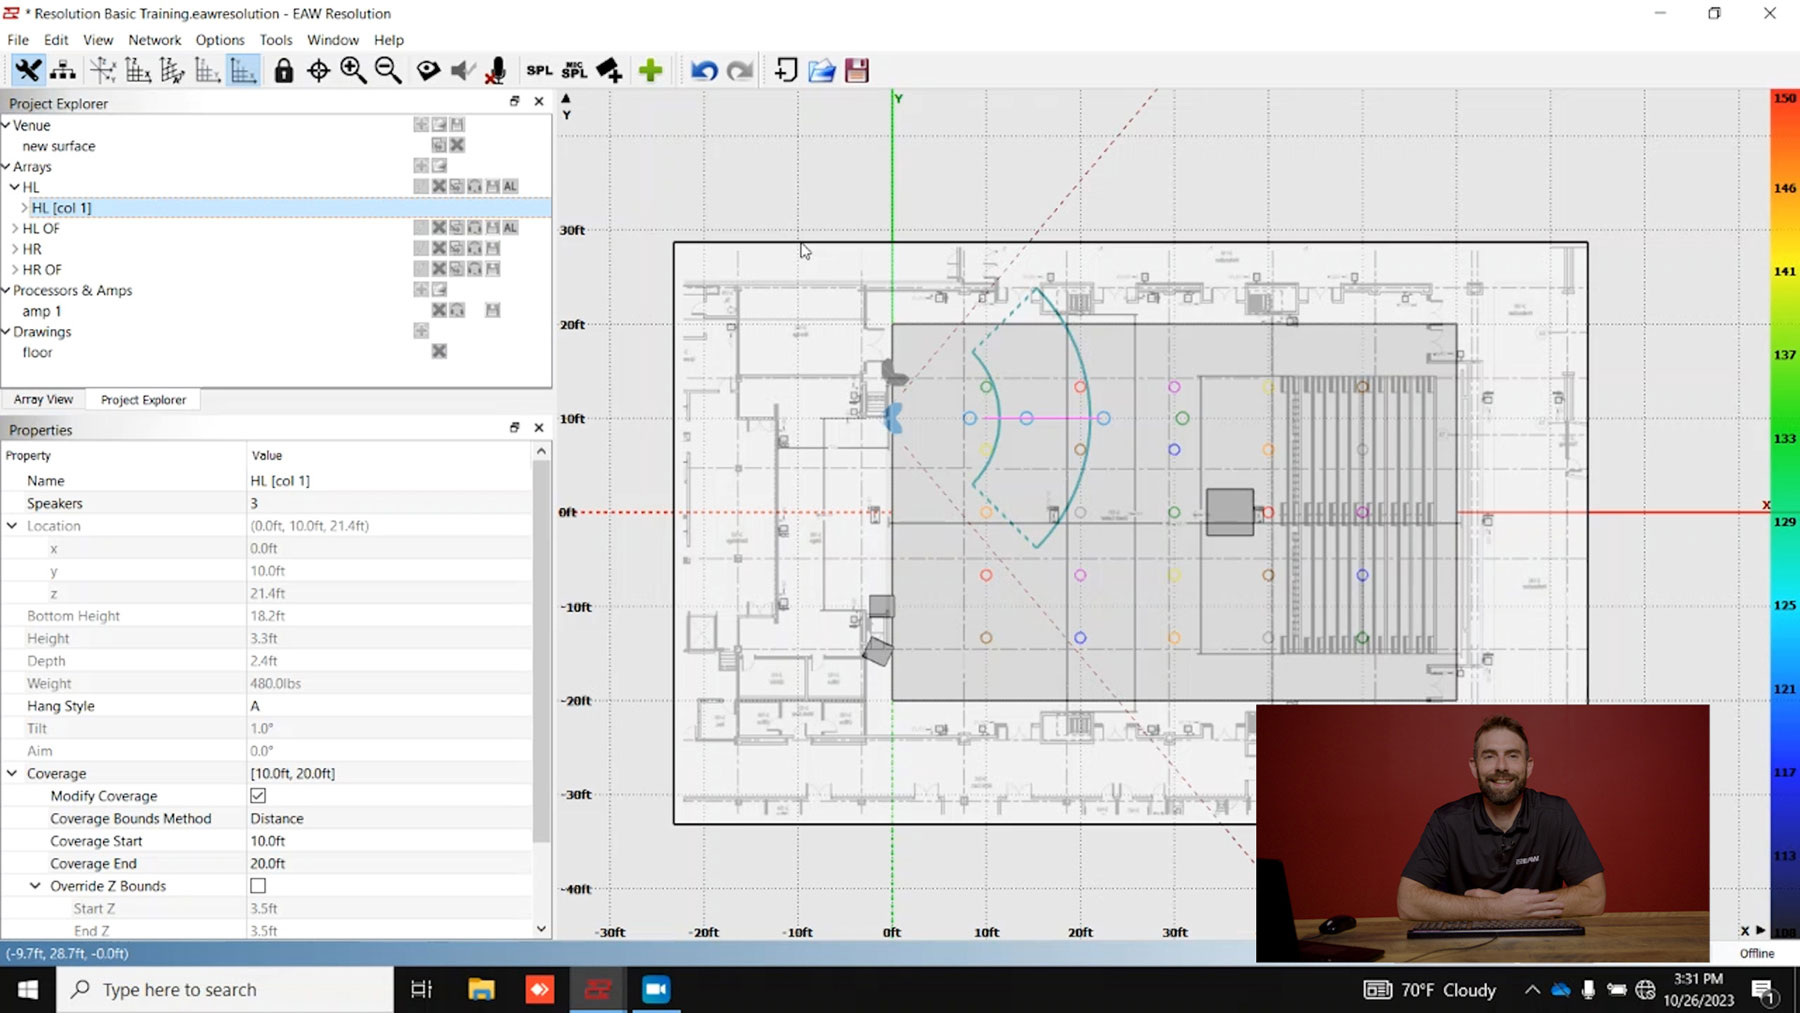
Task: Click the blue undo arrow icon
Action: (704, 71)
